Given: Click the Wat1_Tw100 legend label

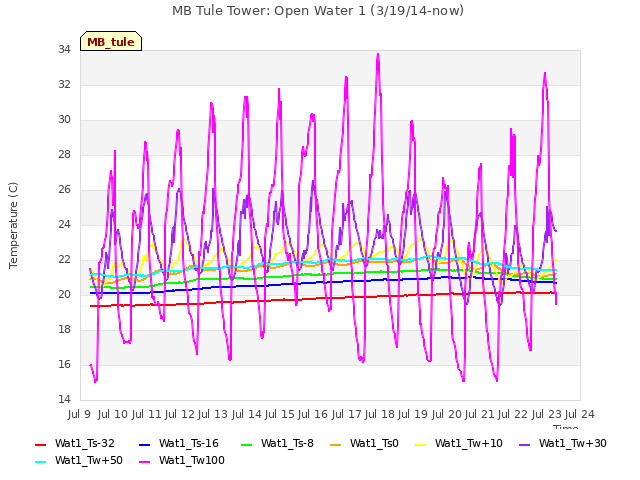Looking at the screenshot, I should 192,460.
